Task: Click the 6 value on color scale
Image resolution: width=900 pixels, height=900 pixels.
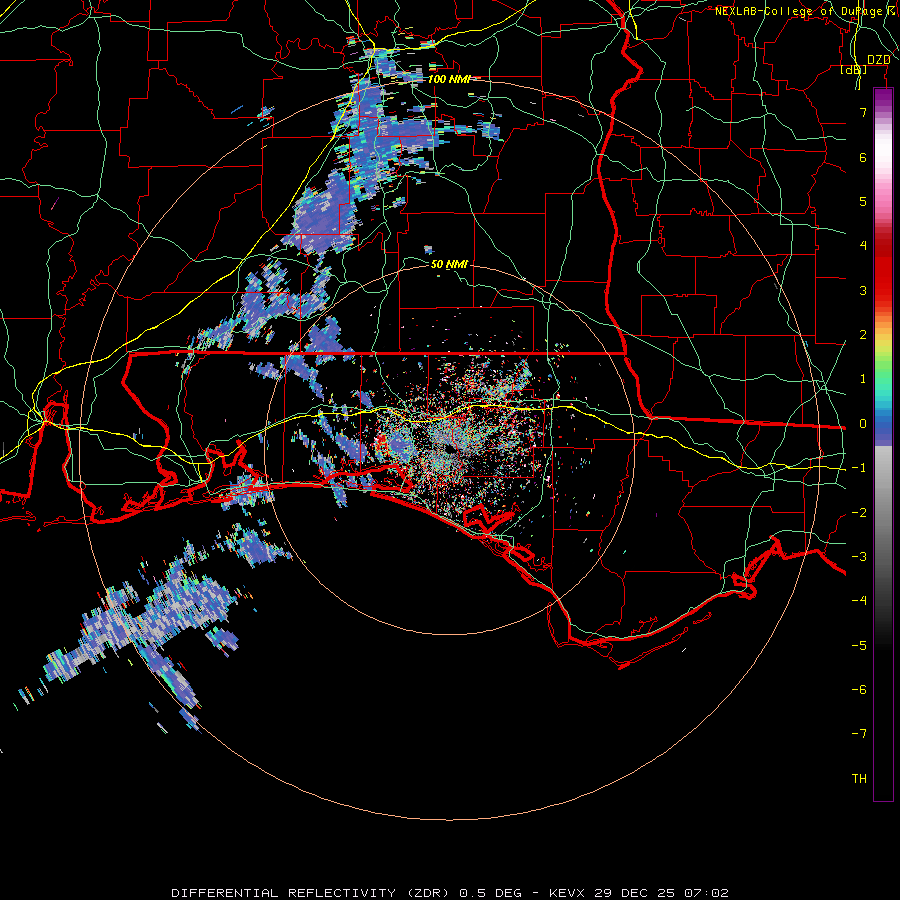Action: pos(863,157)
